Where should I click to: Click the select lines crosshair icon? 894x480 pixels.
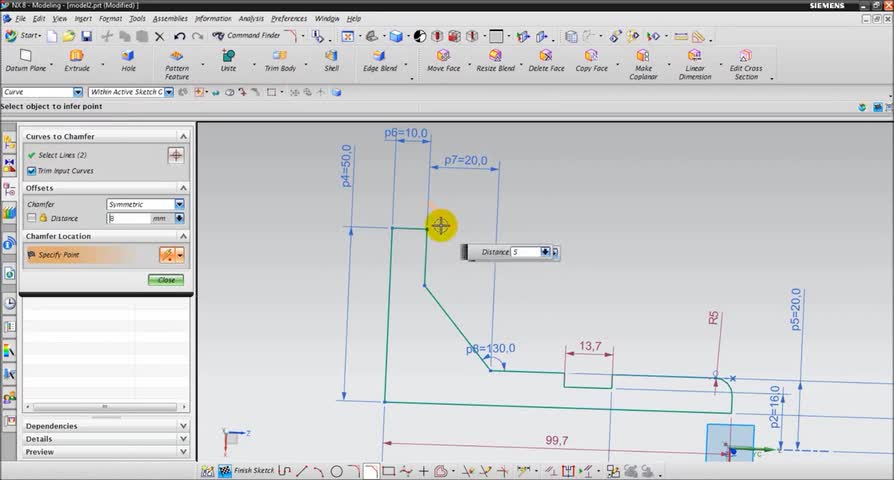pos(176,155)
